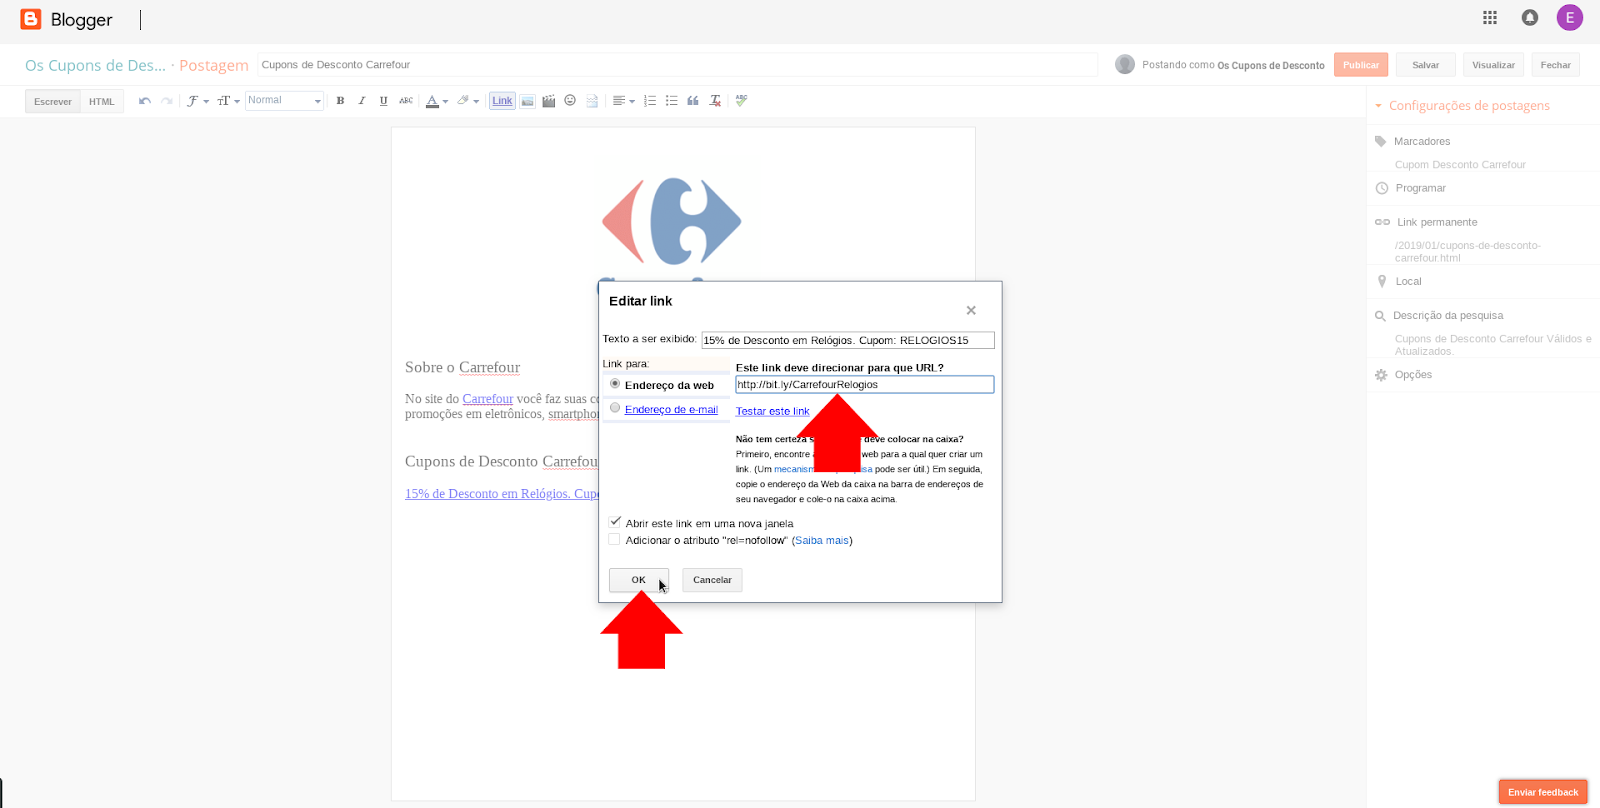Click the Carrefour link in Sobre paragraph
This screenshot has height=808, width=1600.
488,399
